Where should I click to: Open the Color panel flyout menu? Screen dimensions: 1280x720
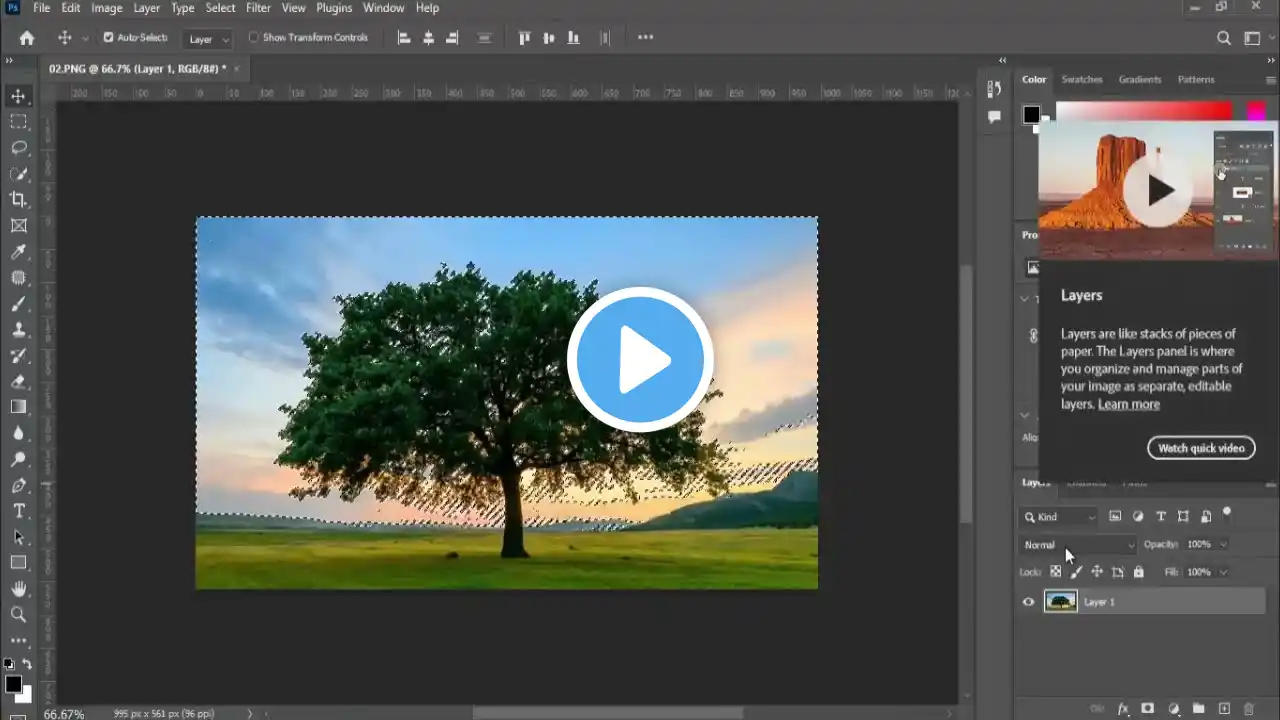pyautogui.click(x=1271, y=79)
